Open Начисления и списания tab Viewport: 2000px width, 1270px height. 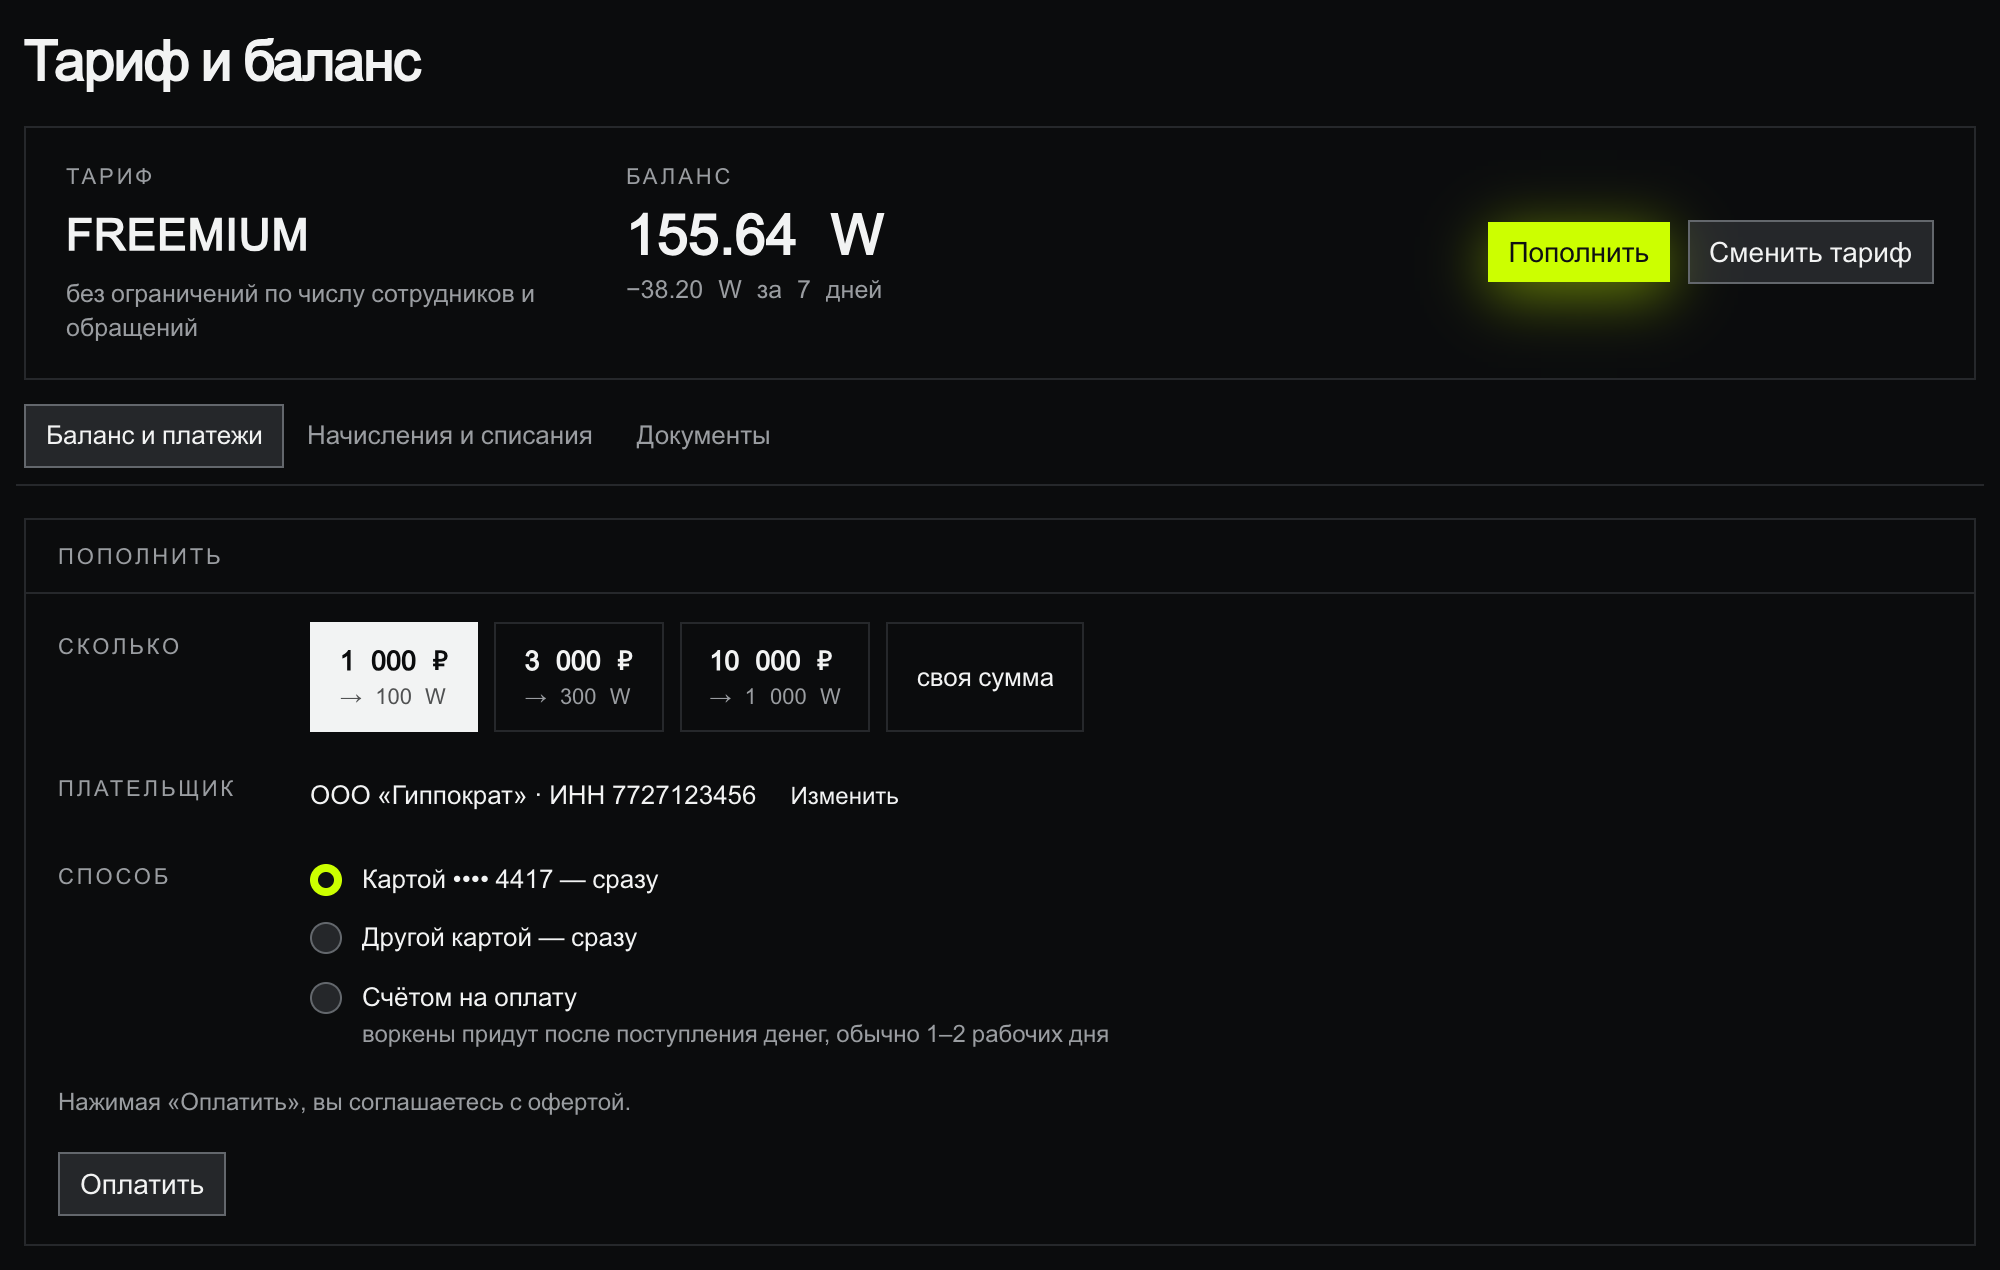pyautogui.click(x=450, y=436)
